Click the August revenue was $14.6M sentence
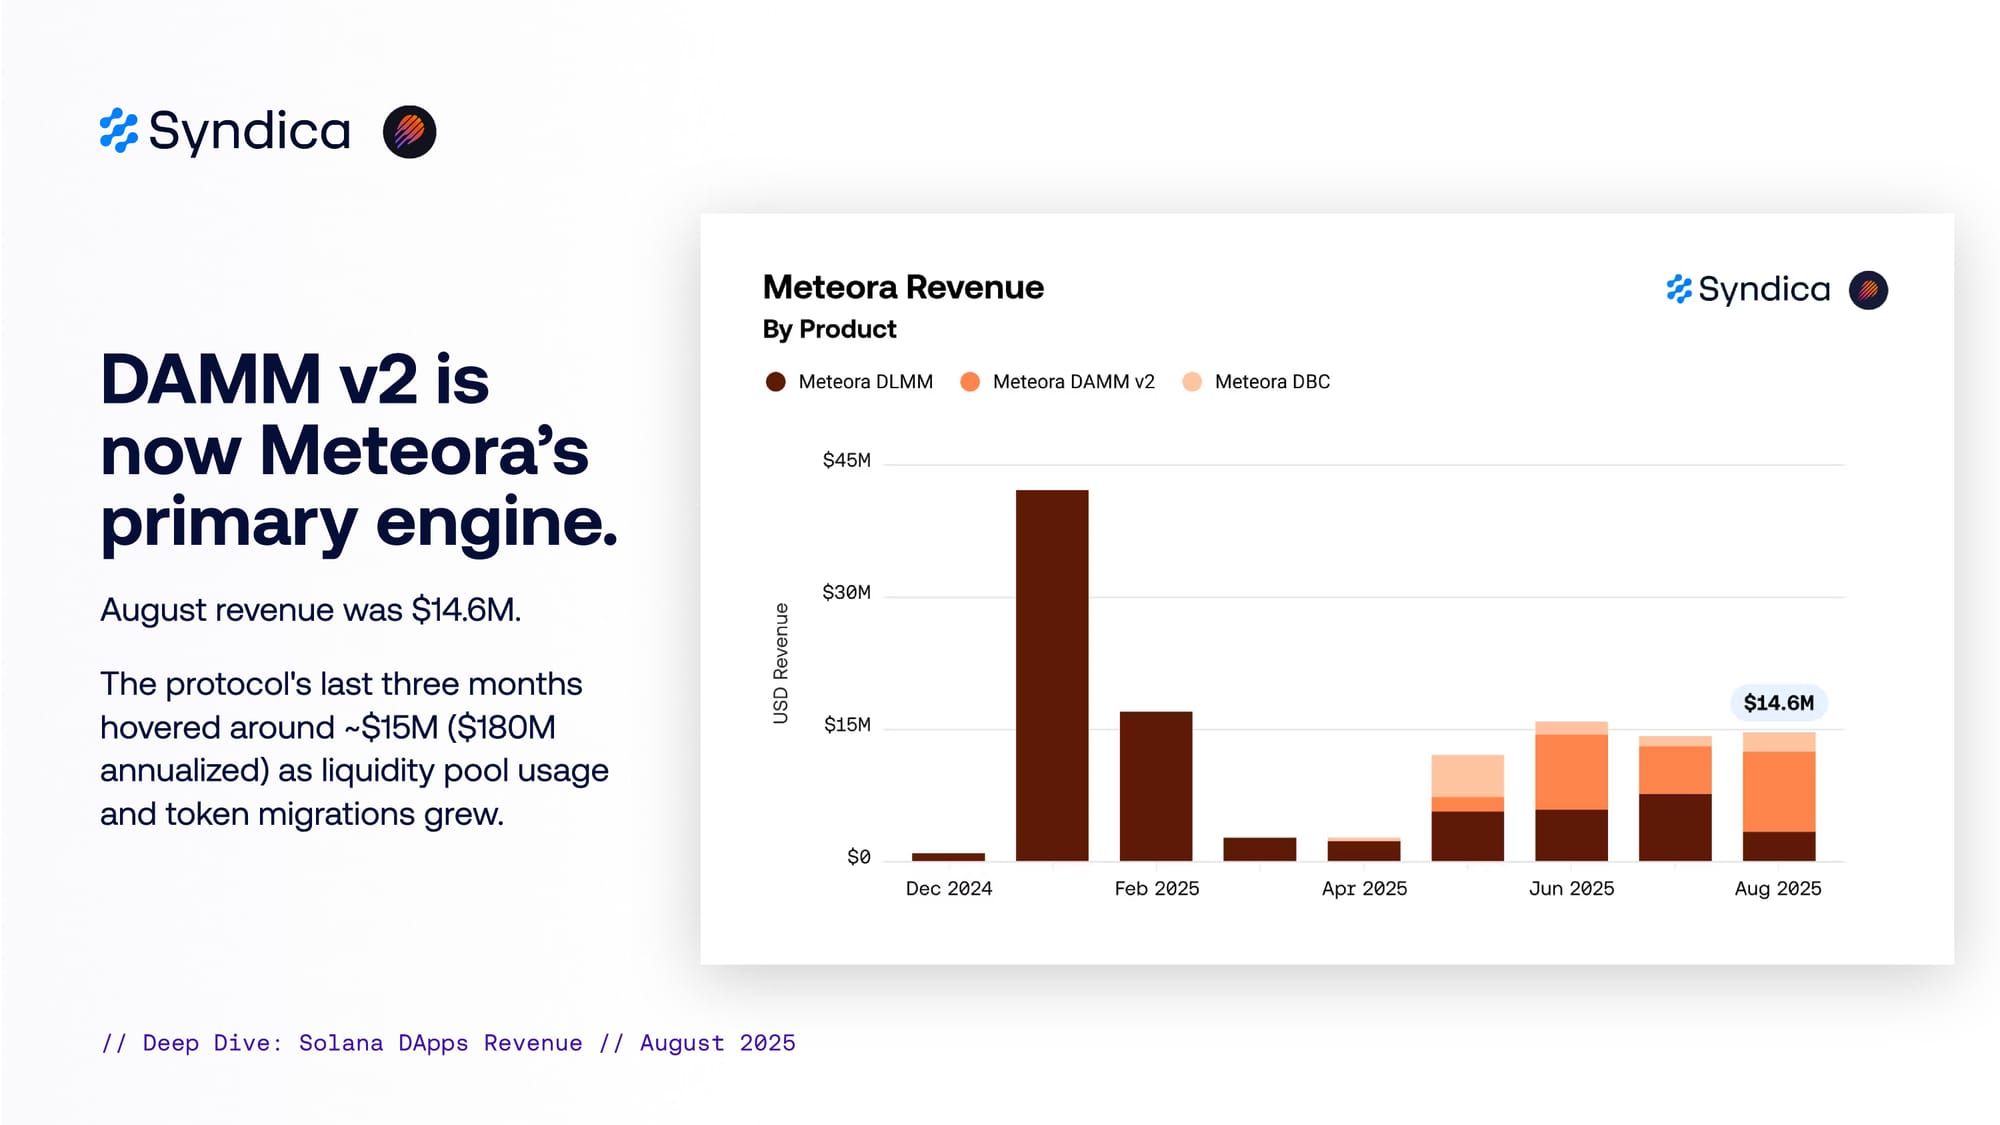The height and width of the screenshot is (1125, 2000). point(310,610)
